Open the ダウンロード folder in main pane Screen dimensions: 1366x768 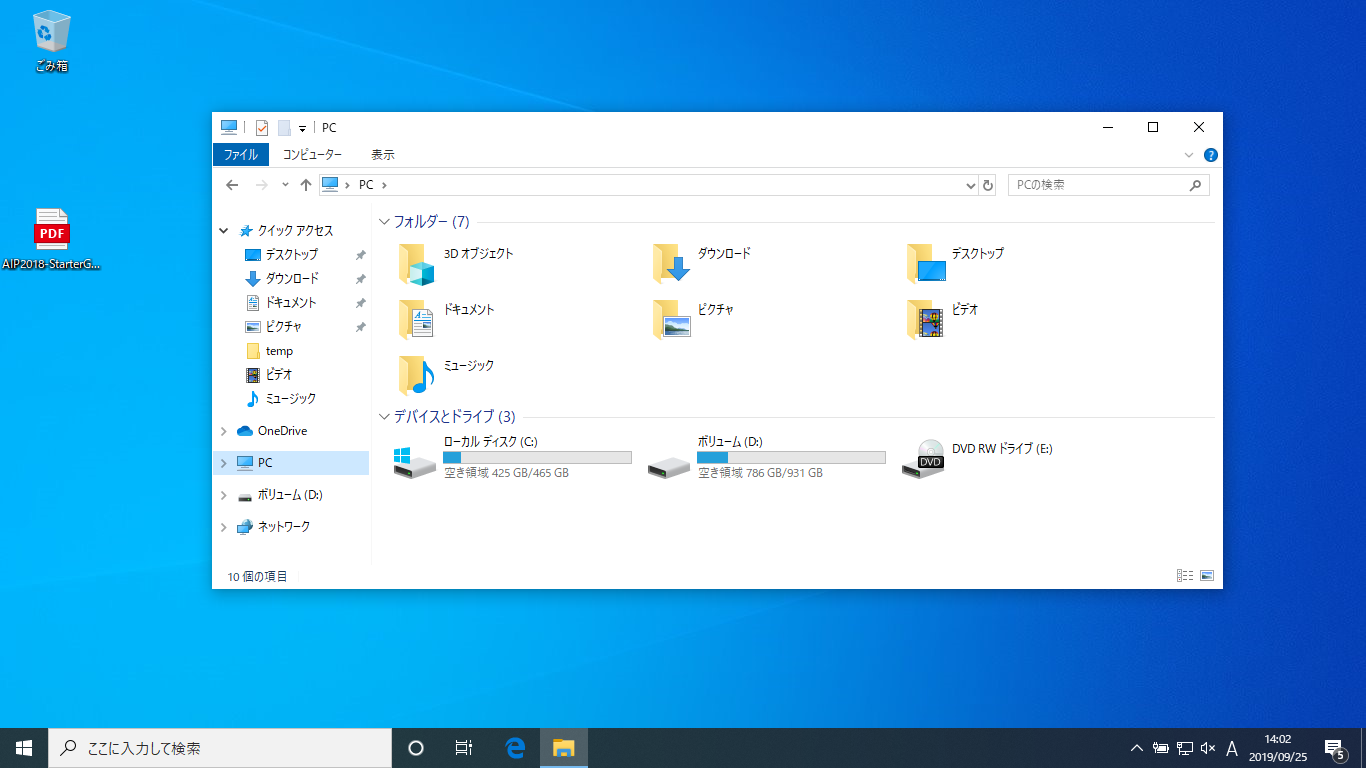point(672,265)
